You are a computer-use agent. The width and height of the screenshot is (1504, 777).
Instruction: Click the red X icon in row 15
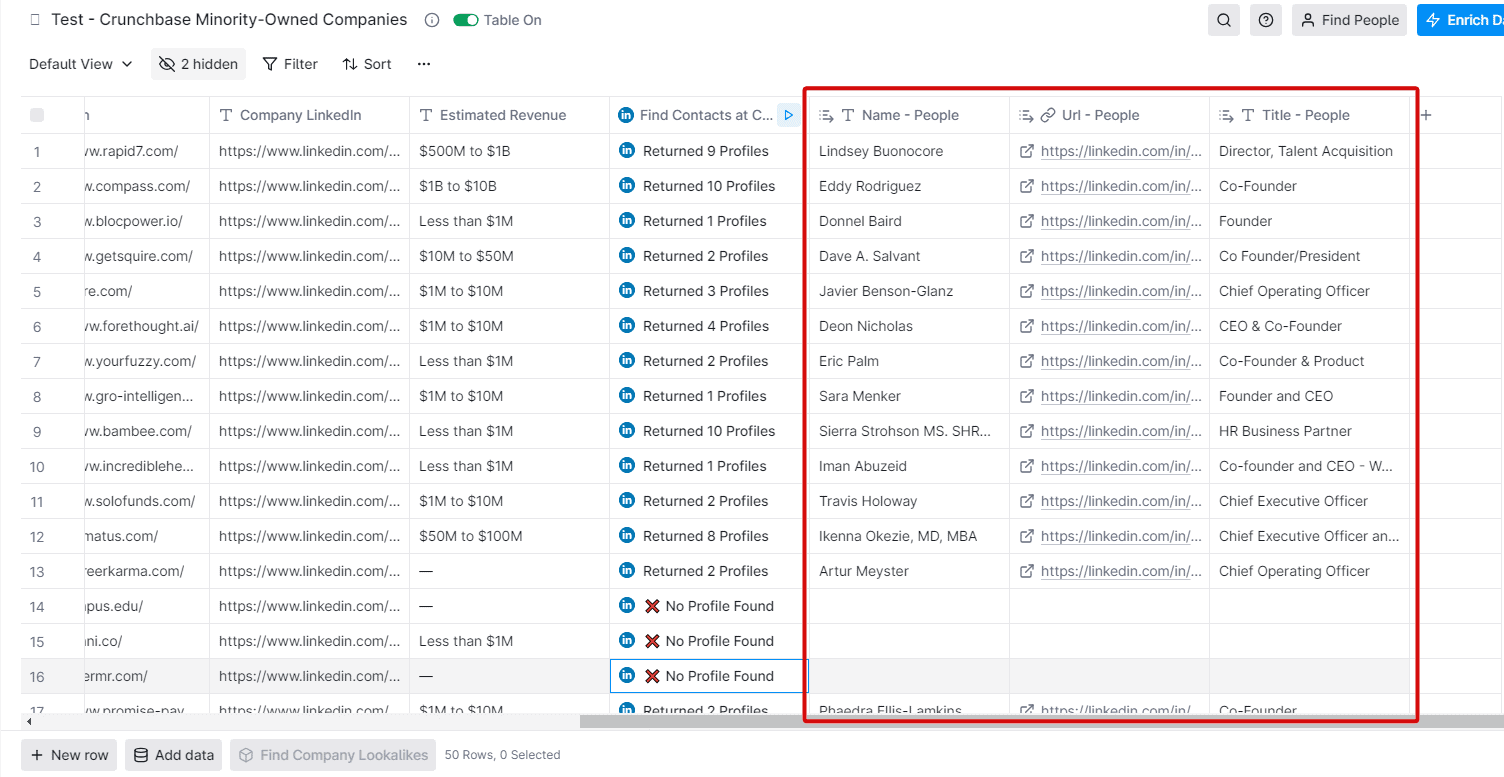click(652, 641)
